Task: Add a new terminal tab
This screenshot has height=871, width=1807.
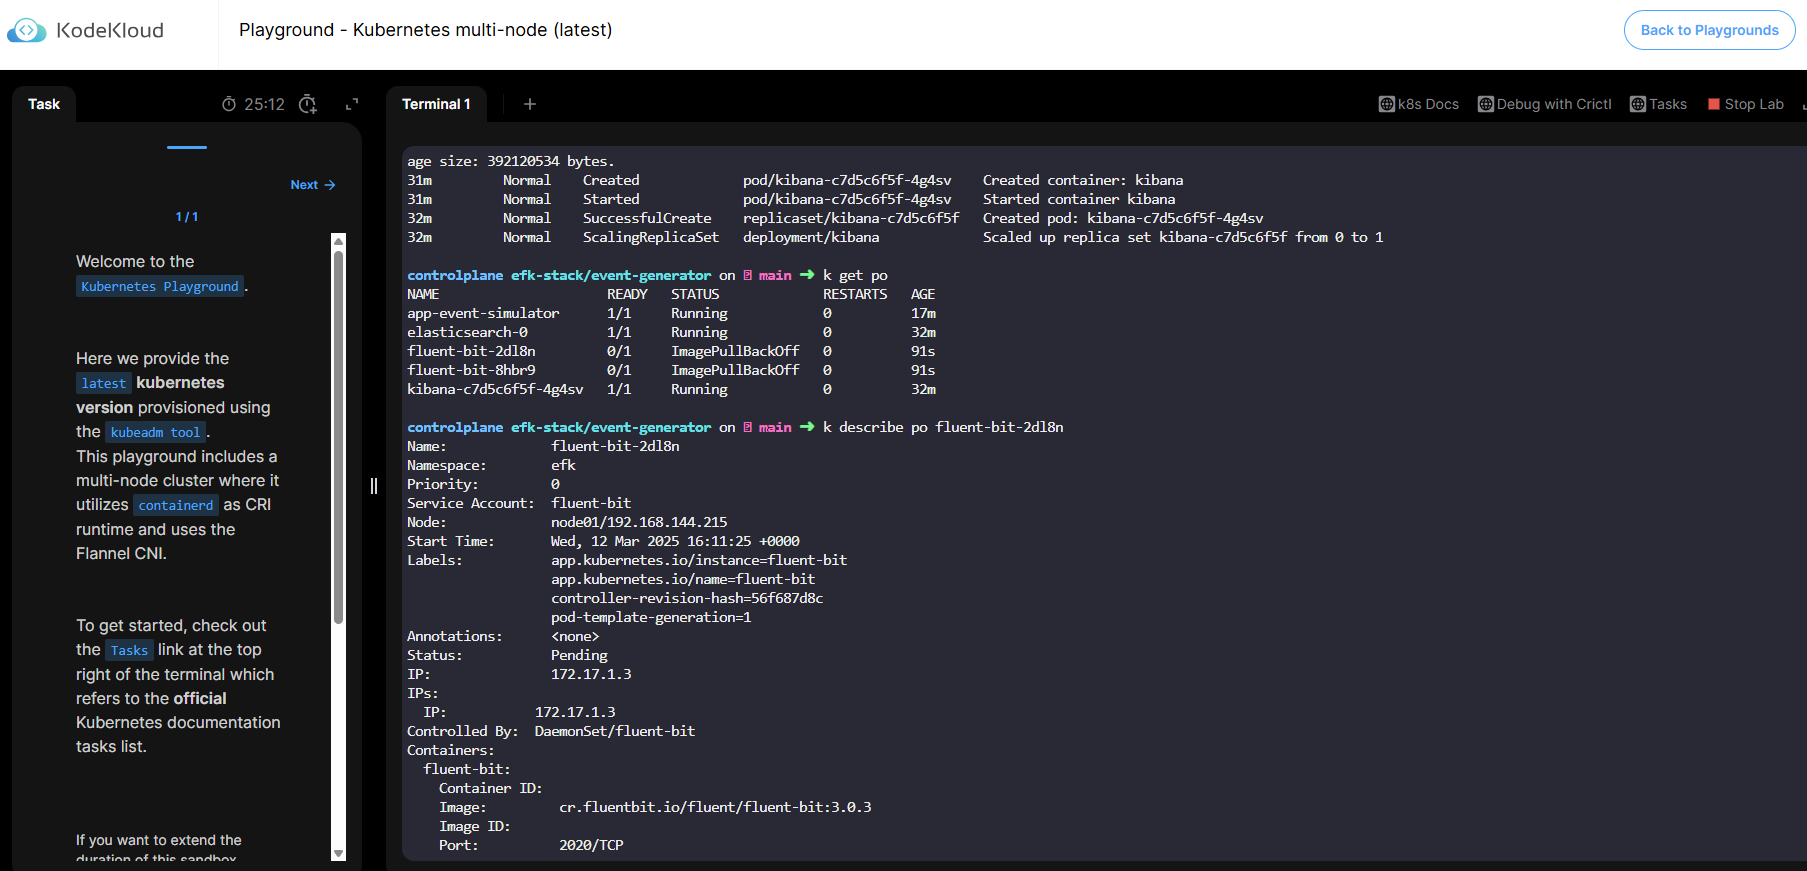Action: (530, 104)
